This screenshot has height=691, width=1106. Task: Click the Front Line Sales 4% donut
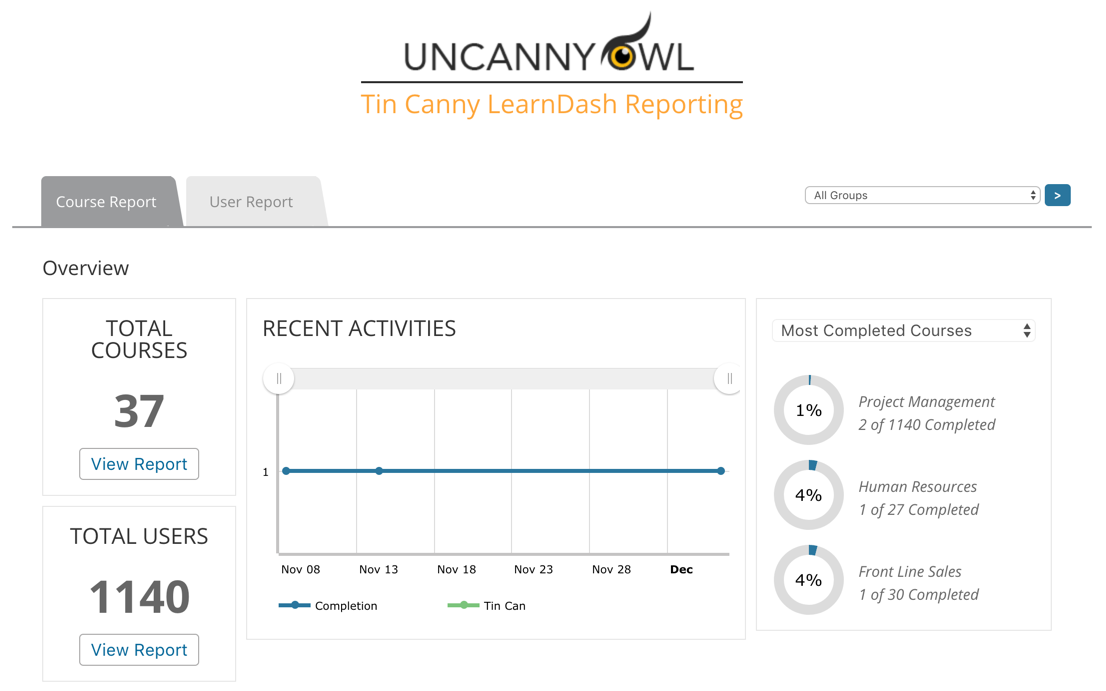coord(808,580)
